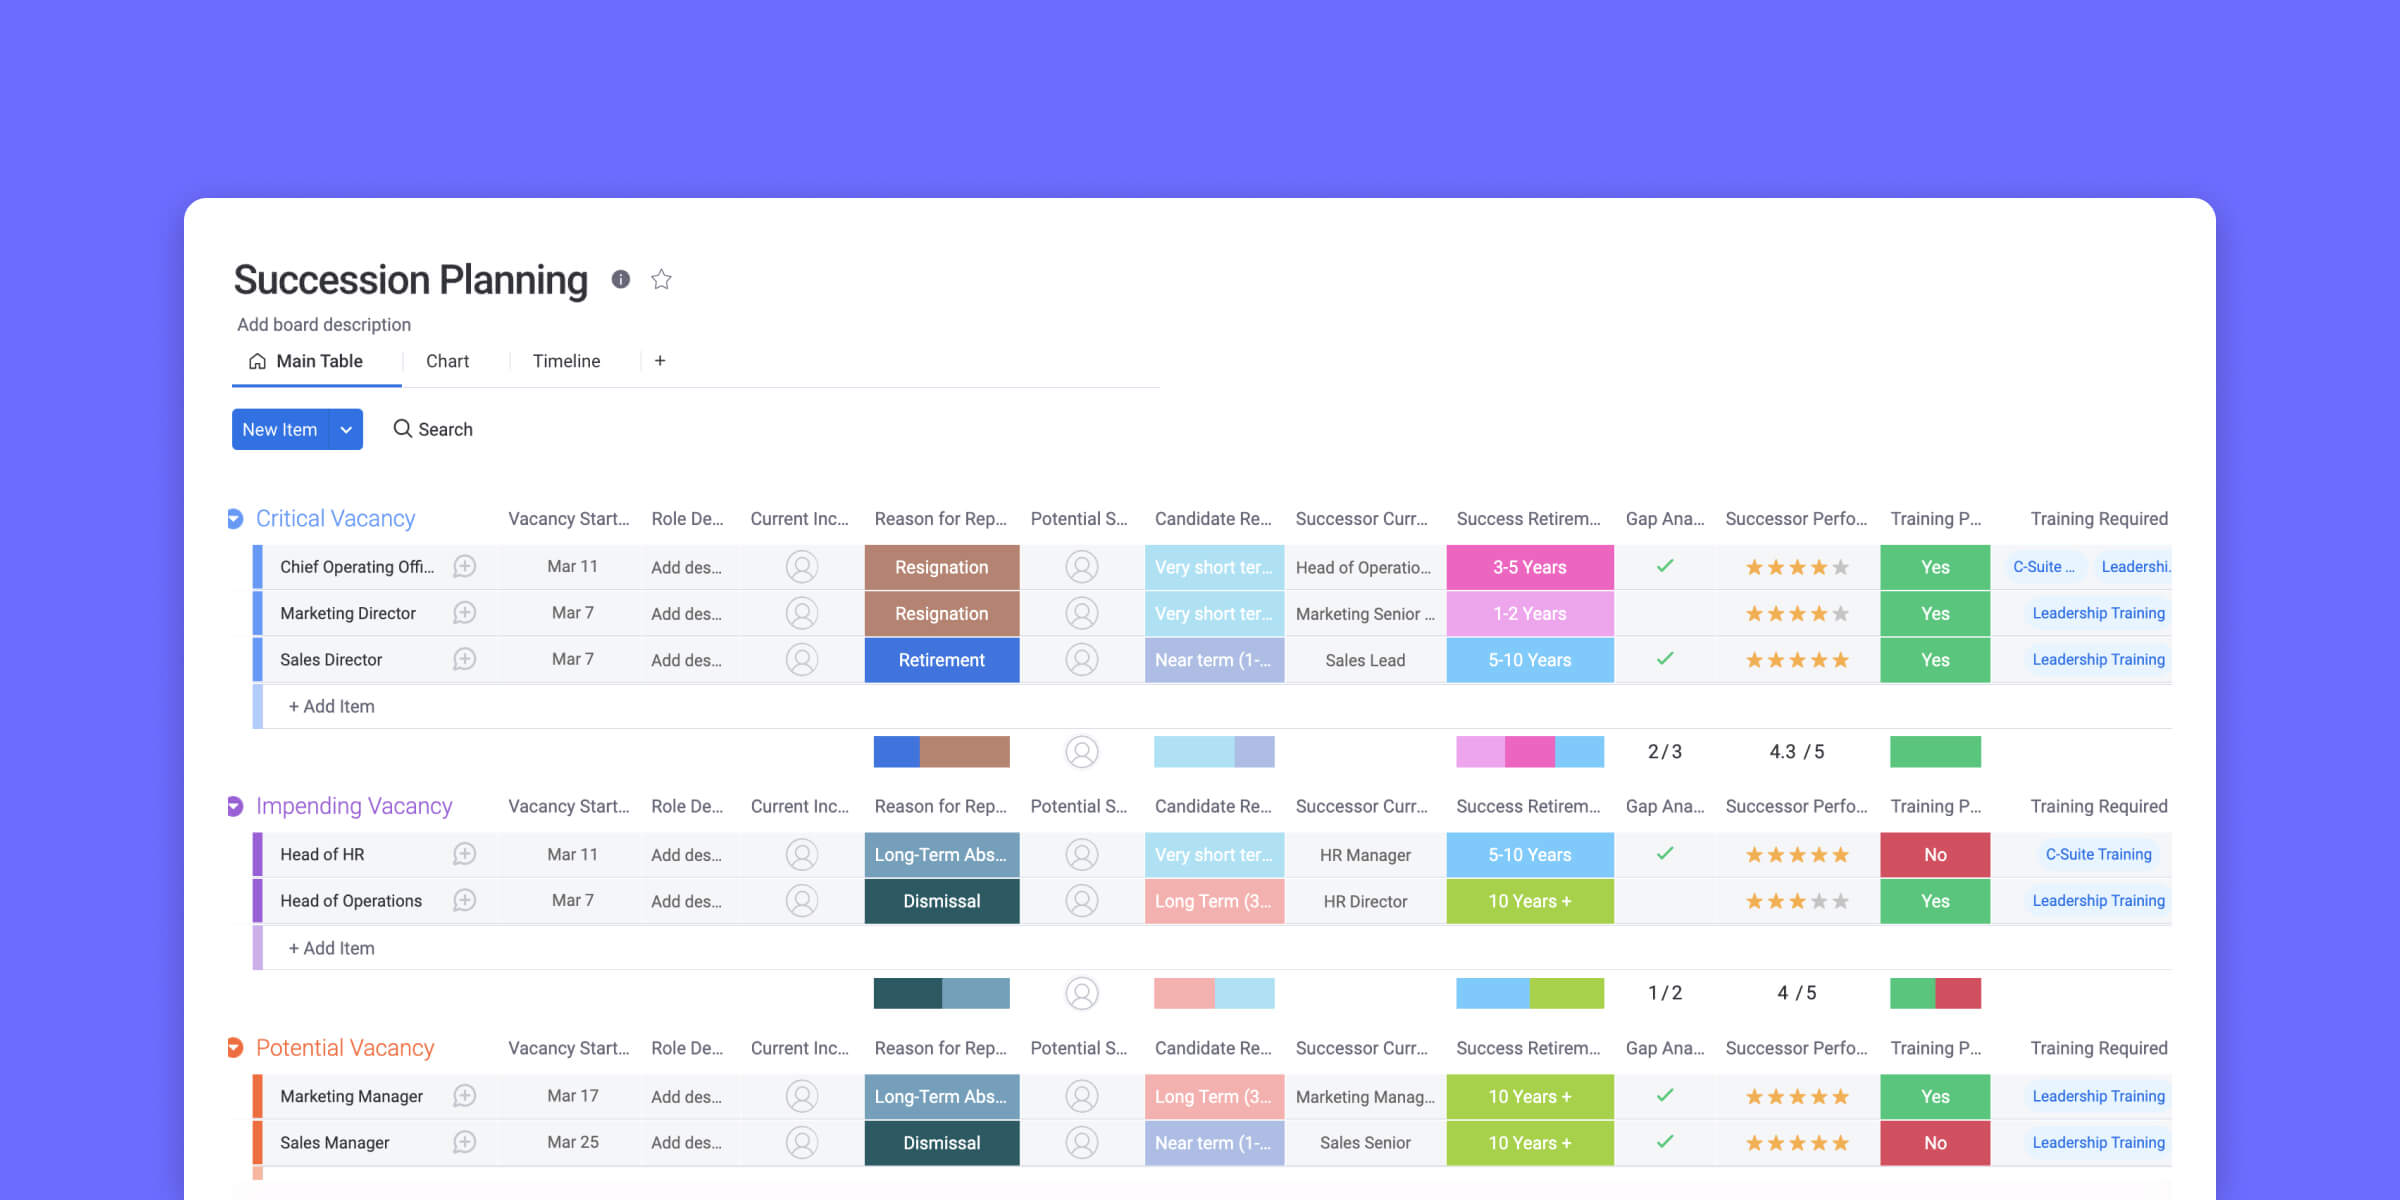Toggle the gap analysis checkmark for Head of HR

coord(1667,854)
